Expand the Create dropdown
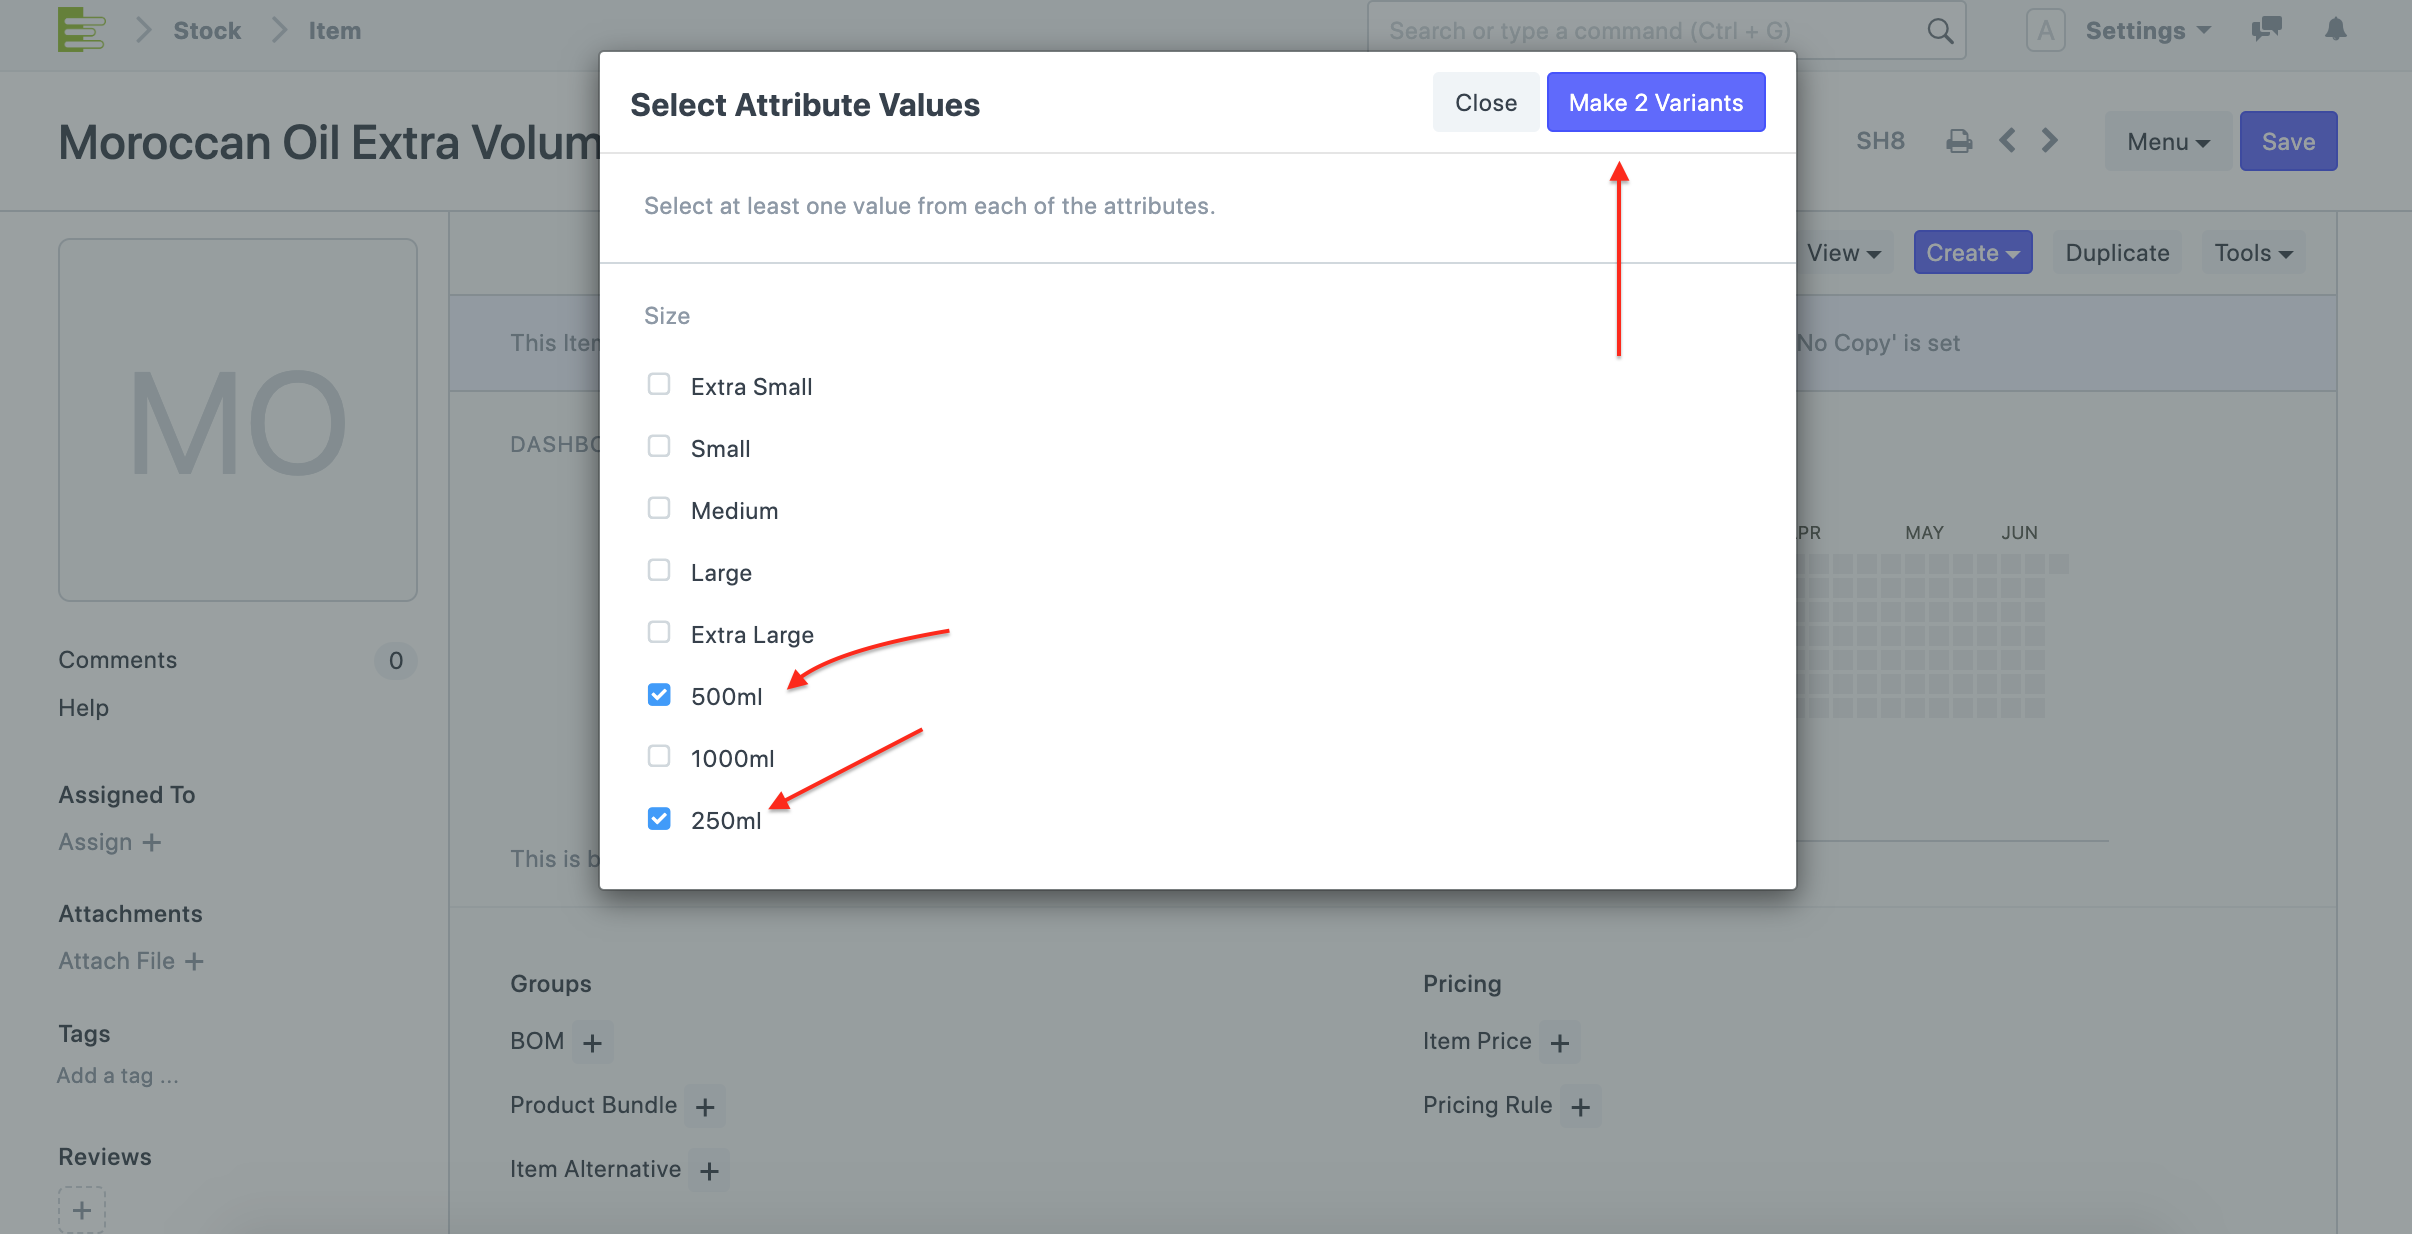This screenshot has height=1234, width=2412. coord(1973,253)
